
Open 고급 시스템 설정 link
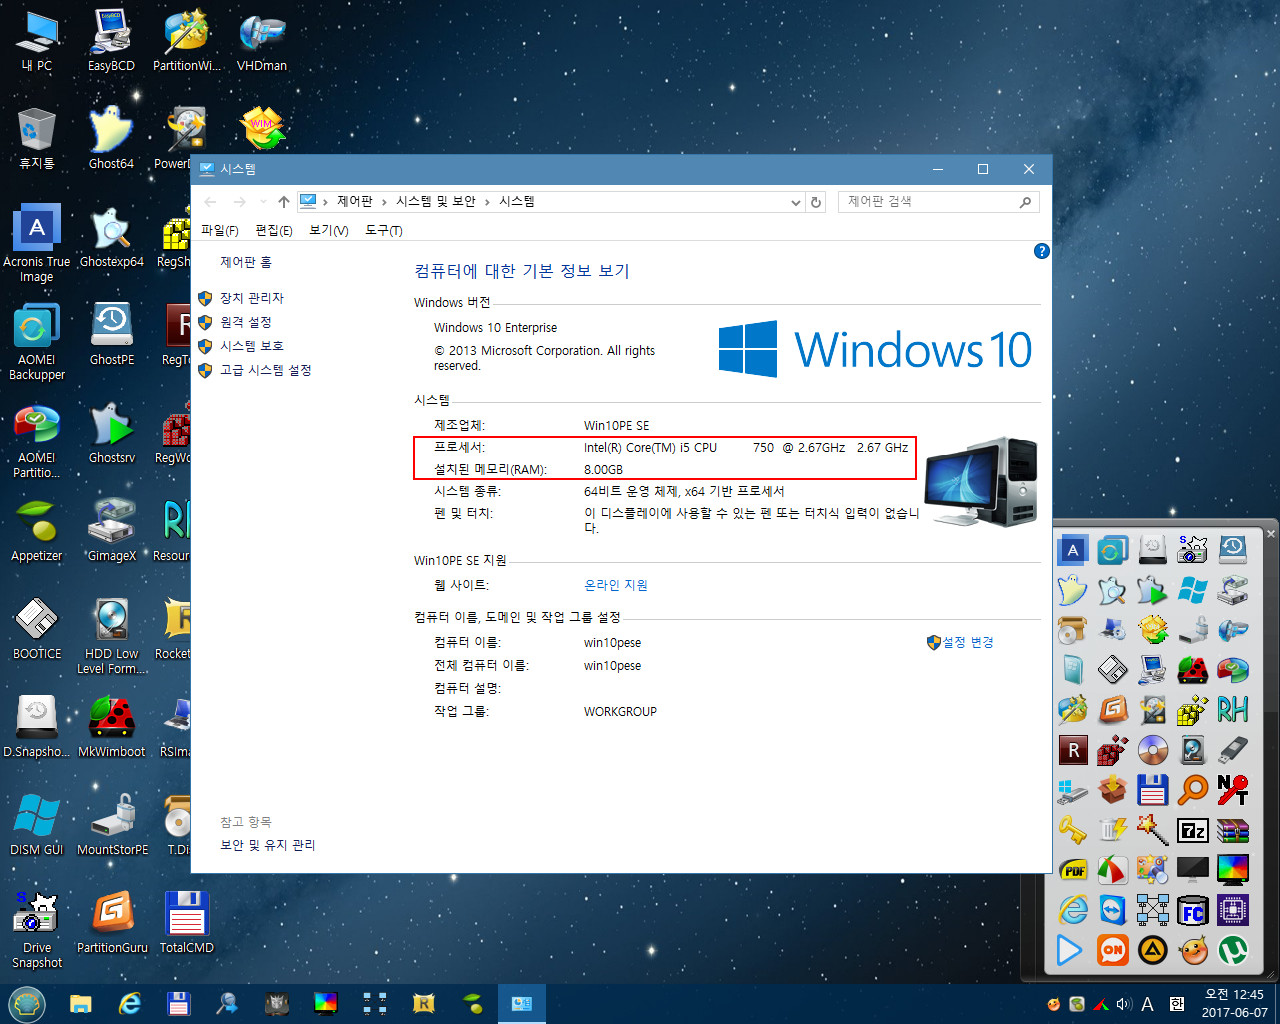[x=266, y=370]
